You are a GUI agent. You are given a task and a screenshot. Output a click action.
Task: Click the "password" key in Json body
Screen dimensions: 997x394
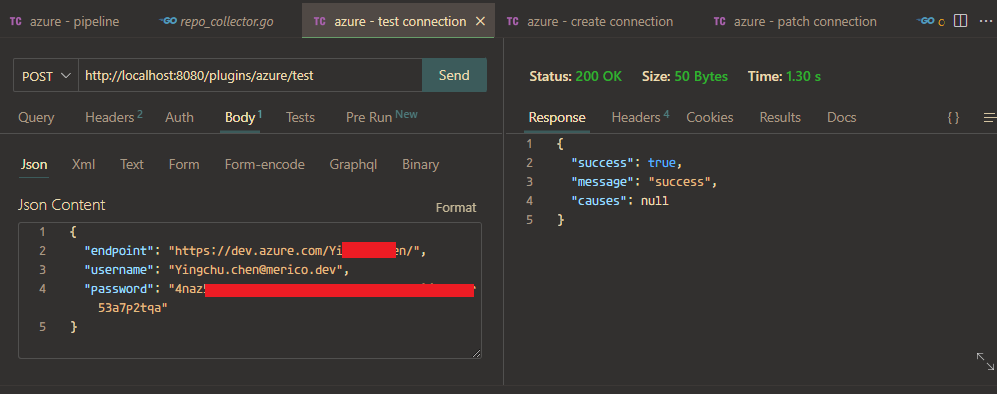click(x=120, y=289)
